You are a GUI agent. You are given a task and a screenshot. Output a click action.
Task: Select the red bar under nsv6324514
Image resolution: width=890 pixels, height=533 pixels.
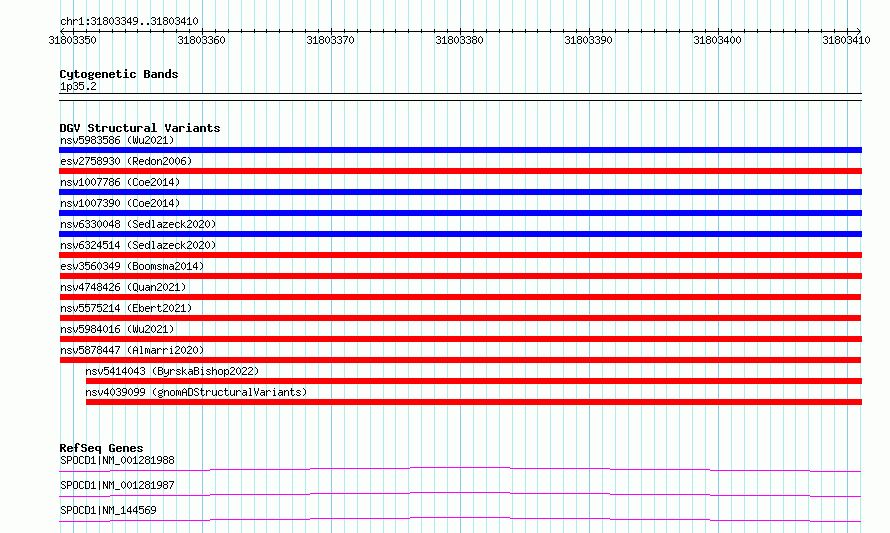pyautogui.click(x=460, y=255)
